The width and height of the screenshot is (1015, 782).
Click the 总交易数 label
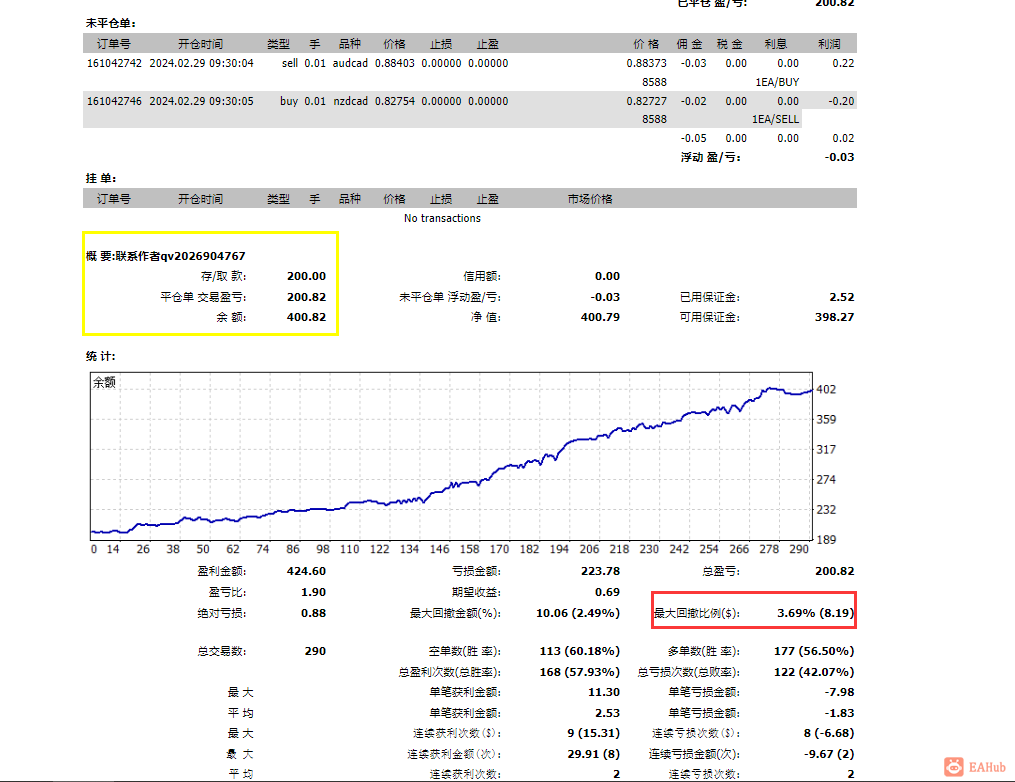pyautogui.click(x=221, y=651)
